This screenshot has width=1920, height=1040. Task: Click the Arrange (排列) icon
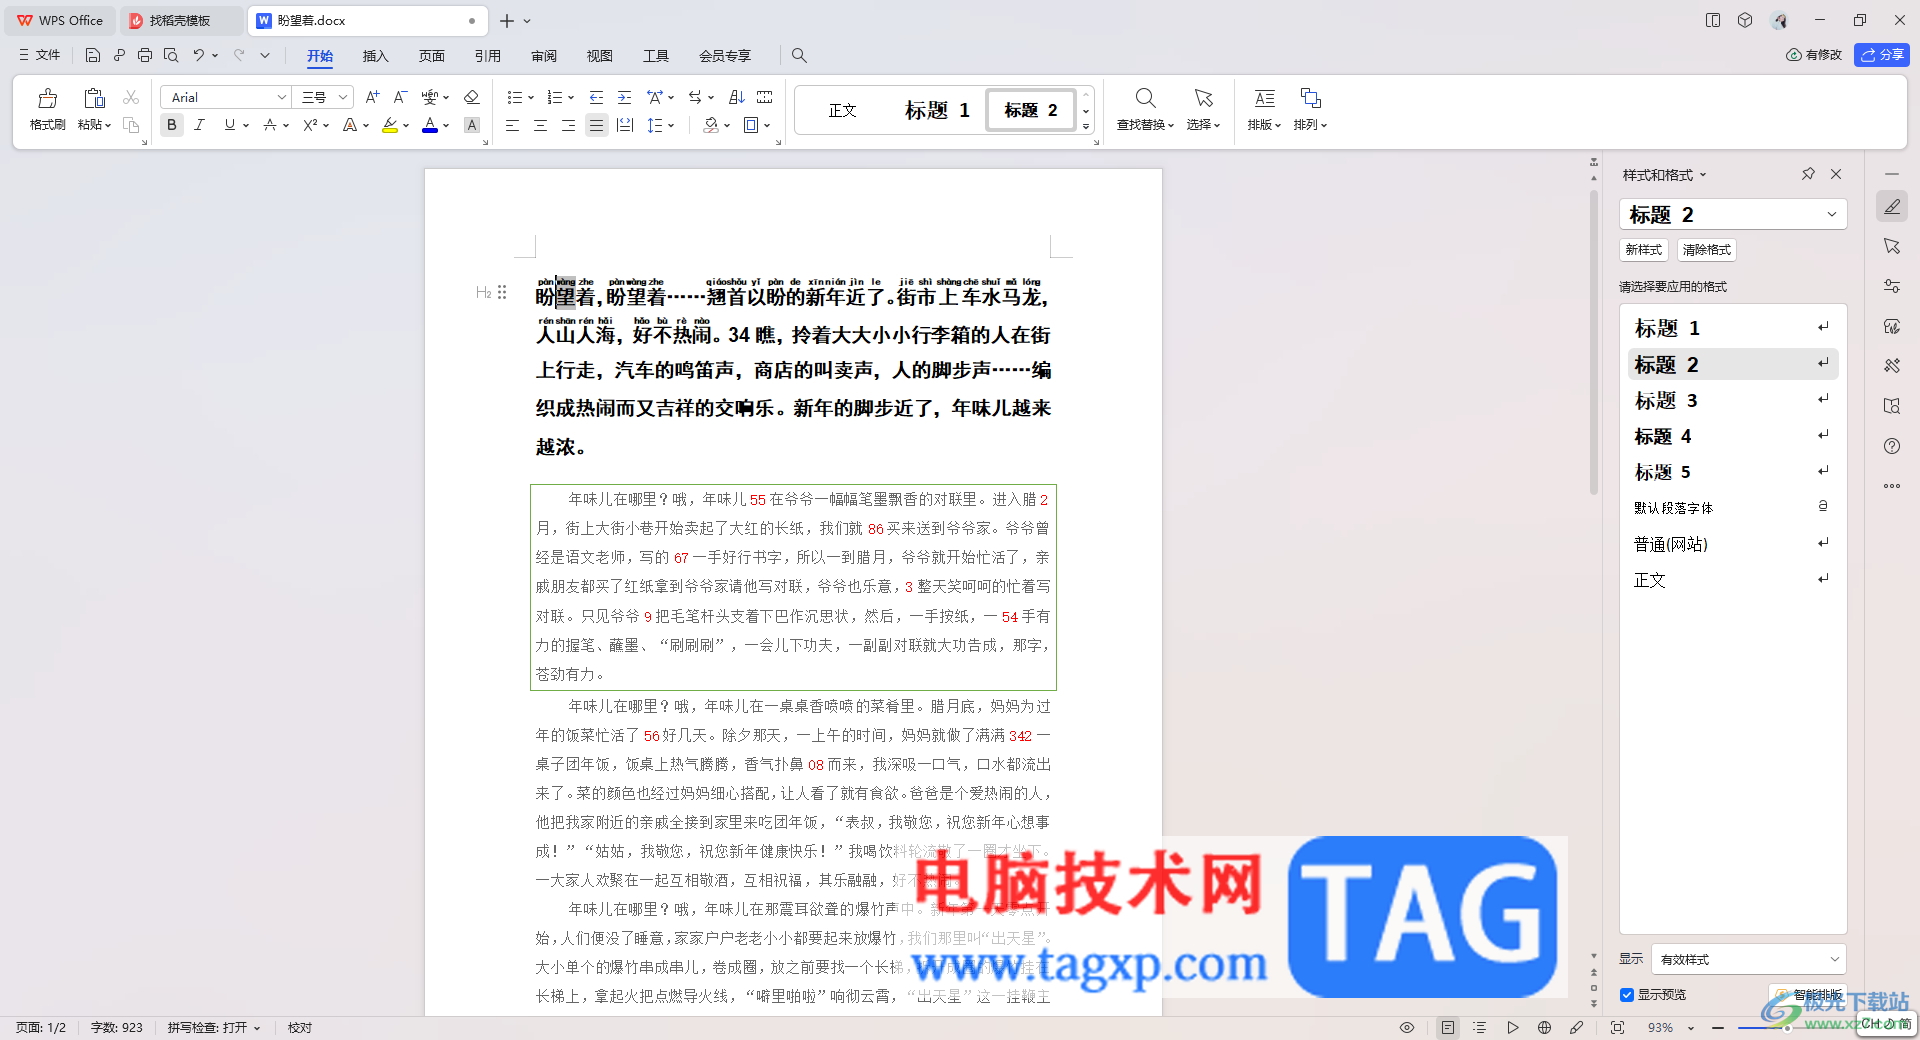click(x=1310, y=98)
